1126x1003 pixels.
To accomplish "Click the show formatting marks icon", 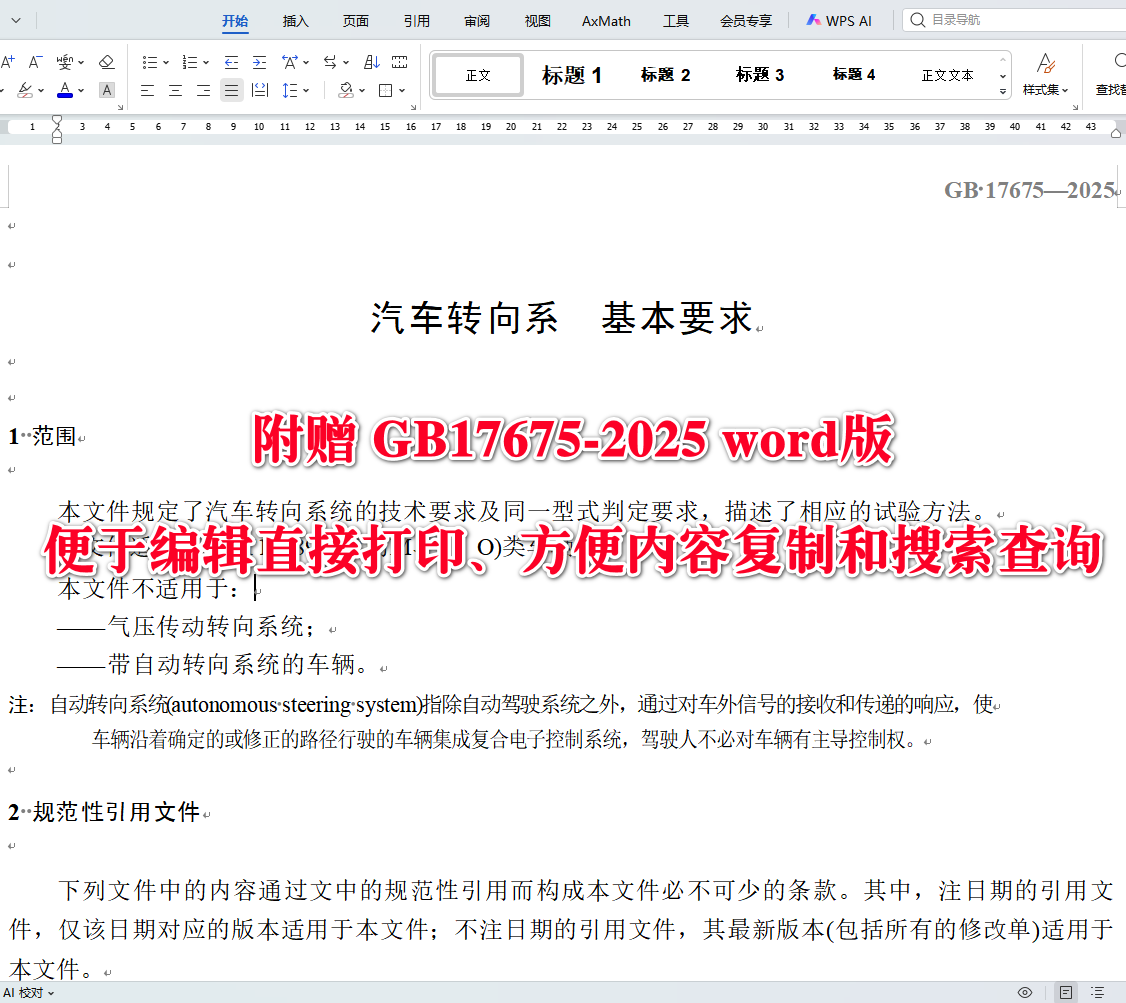I will 399,62.
